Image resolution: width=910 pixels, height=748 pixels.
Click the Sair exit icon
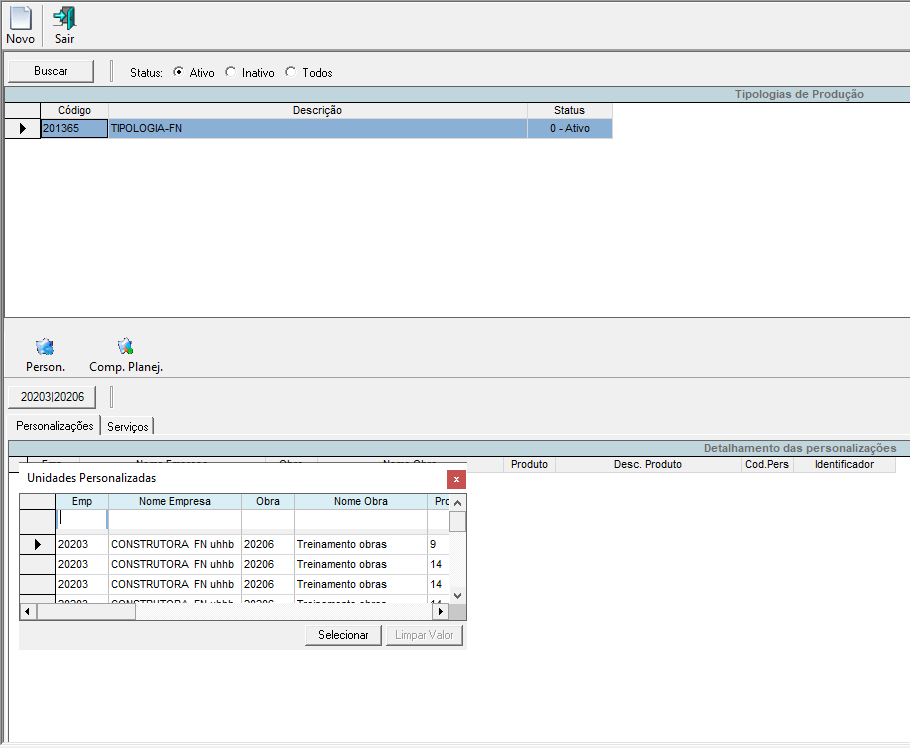(65, 18)
